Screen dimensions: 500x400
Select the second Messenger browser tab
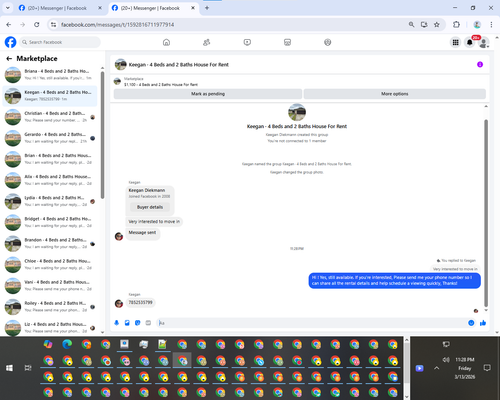(x=150, y=8)
